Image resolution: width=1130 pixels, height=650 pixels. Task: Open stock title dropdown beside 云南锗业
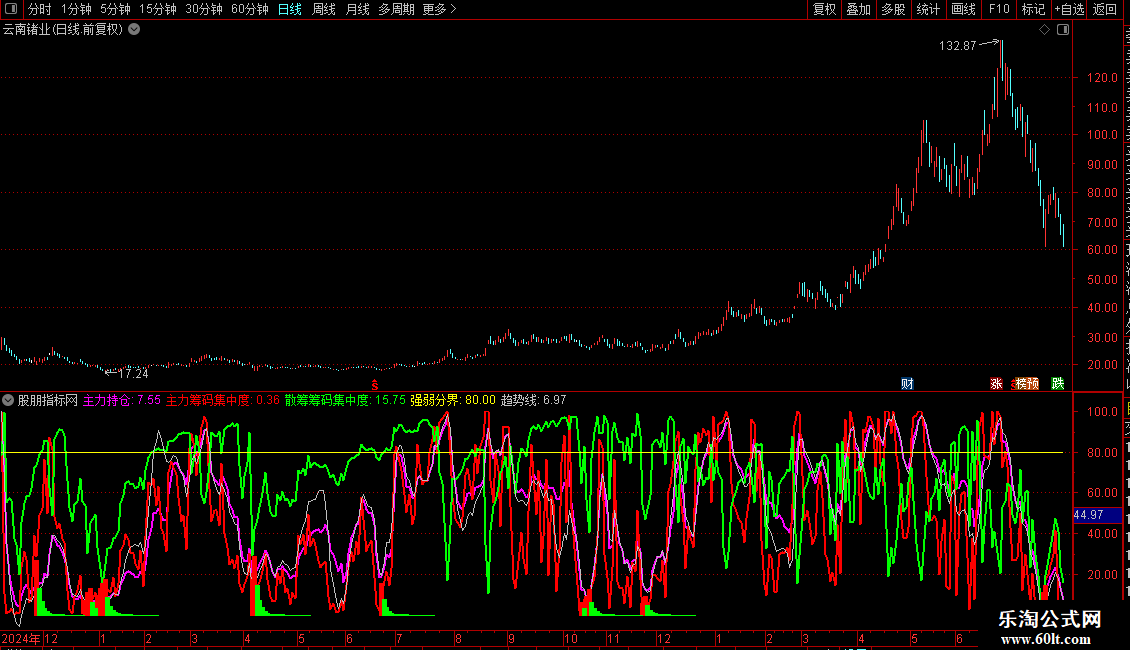point(134,30)
